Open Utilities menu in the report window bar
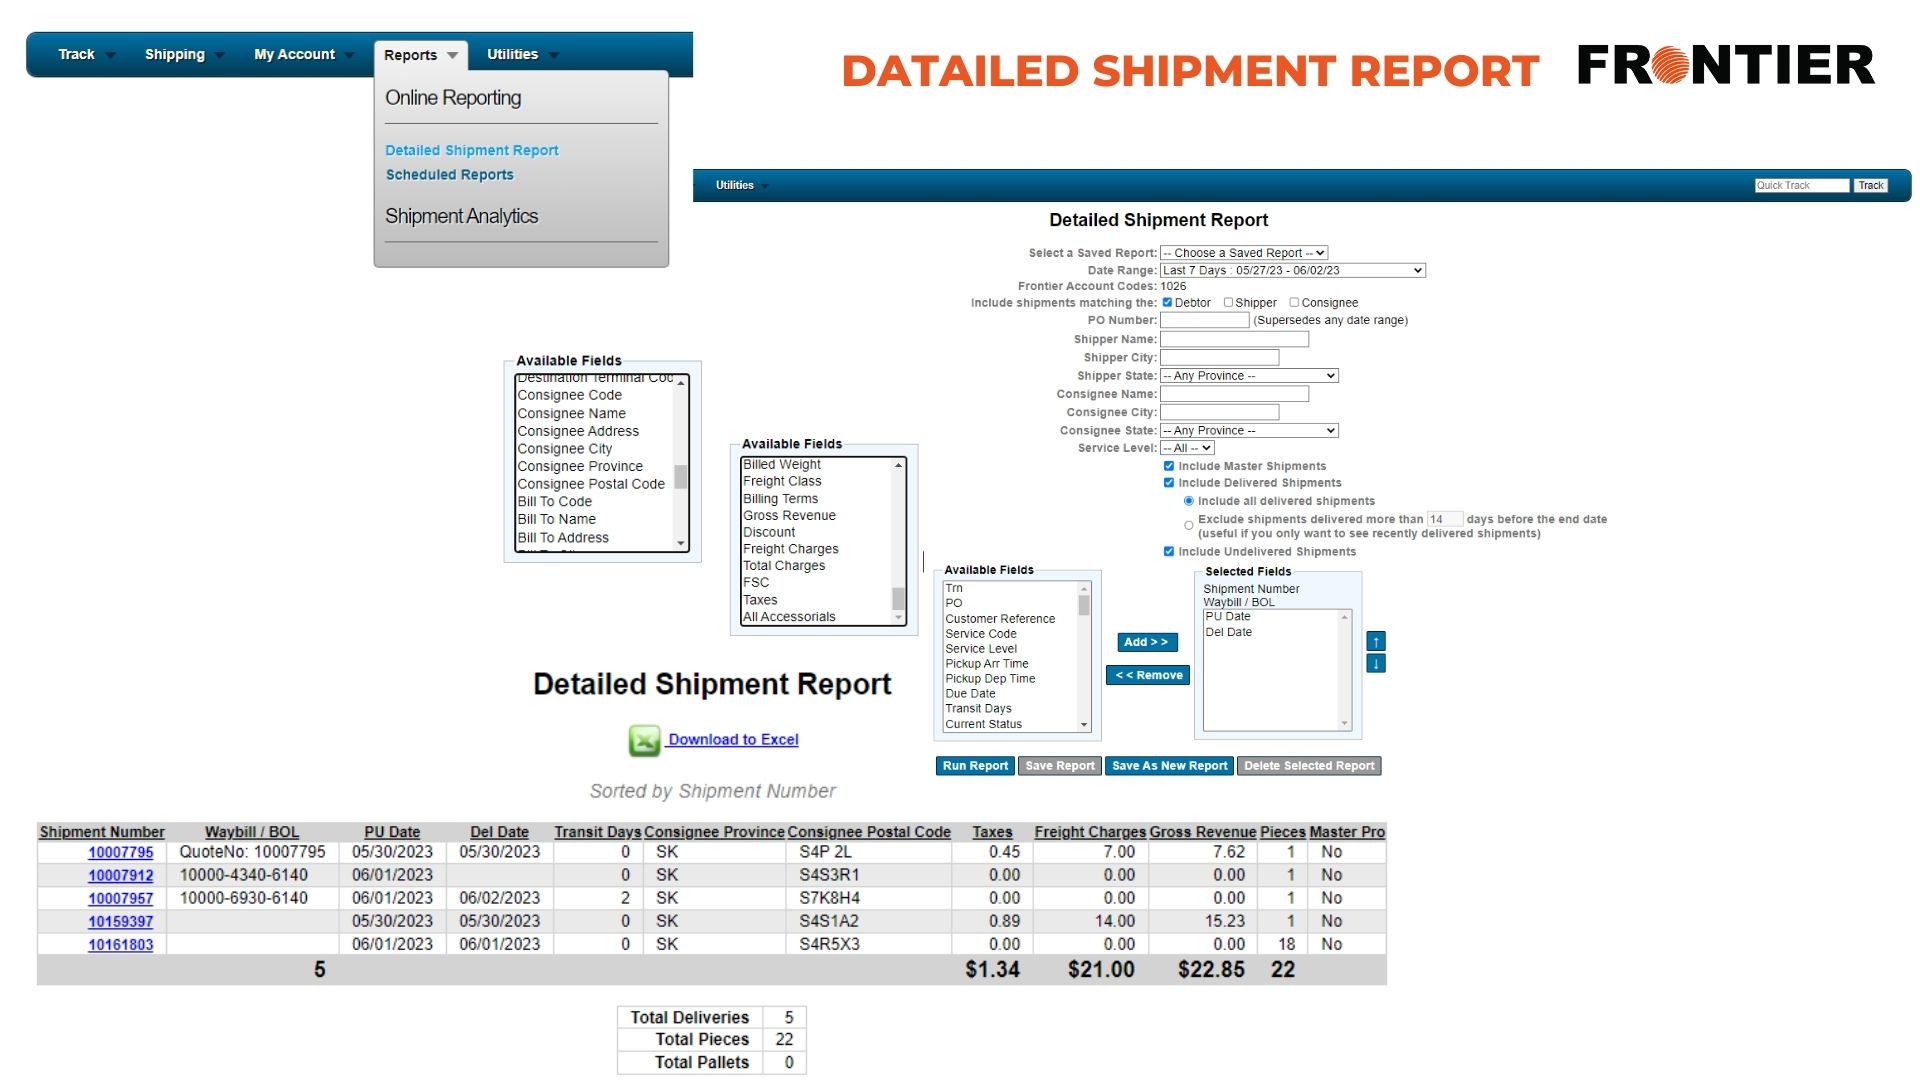 (742, 185)
